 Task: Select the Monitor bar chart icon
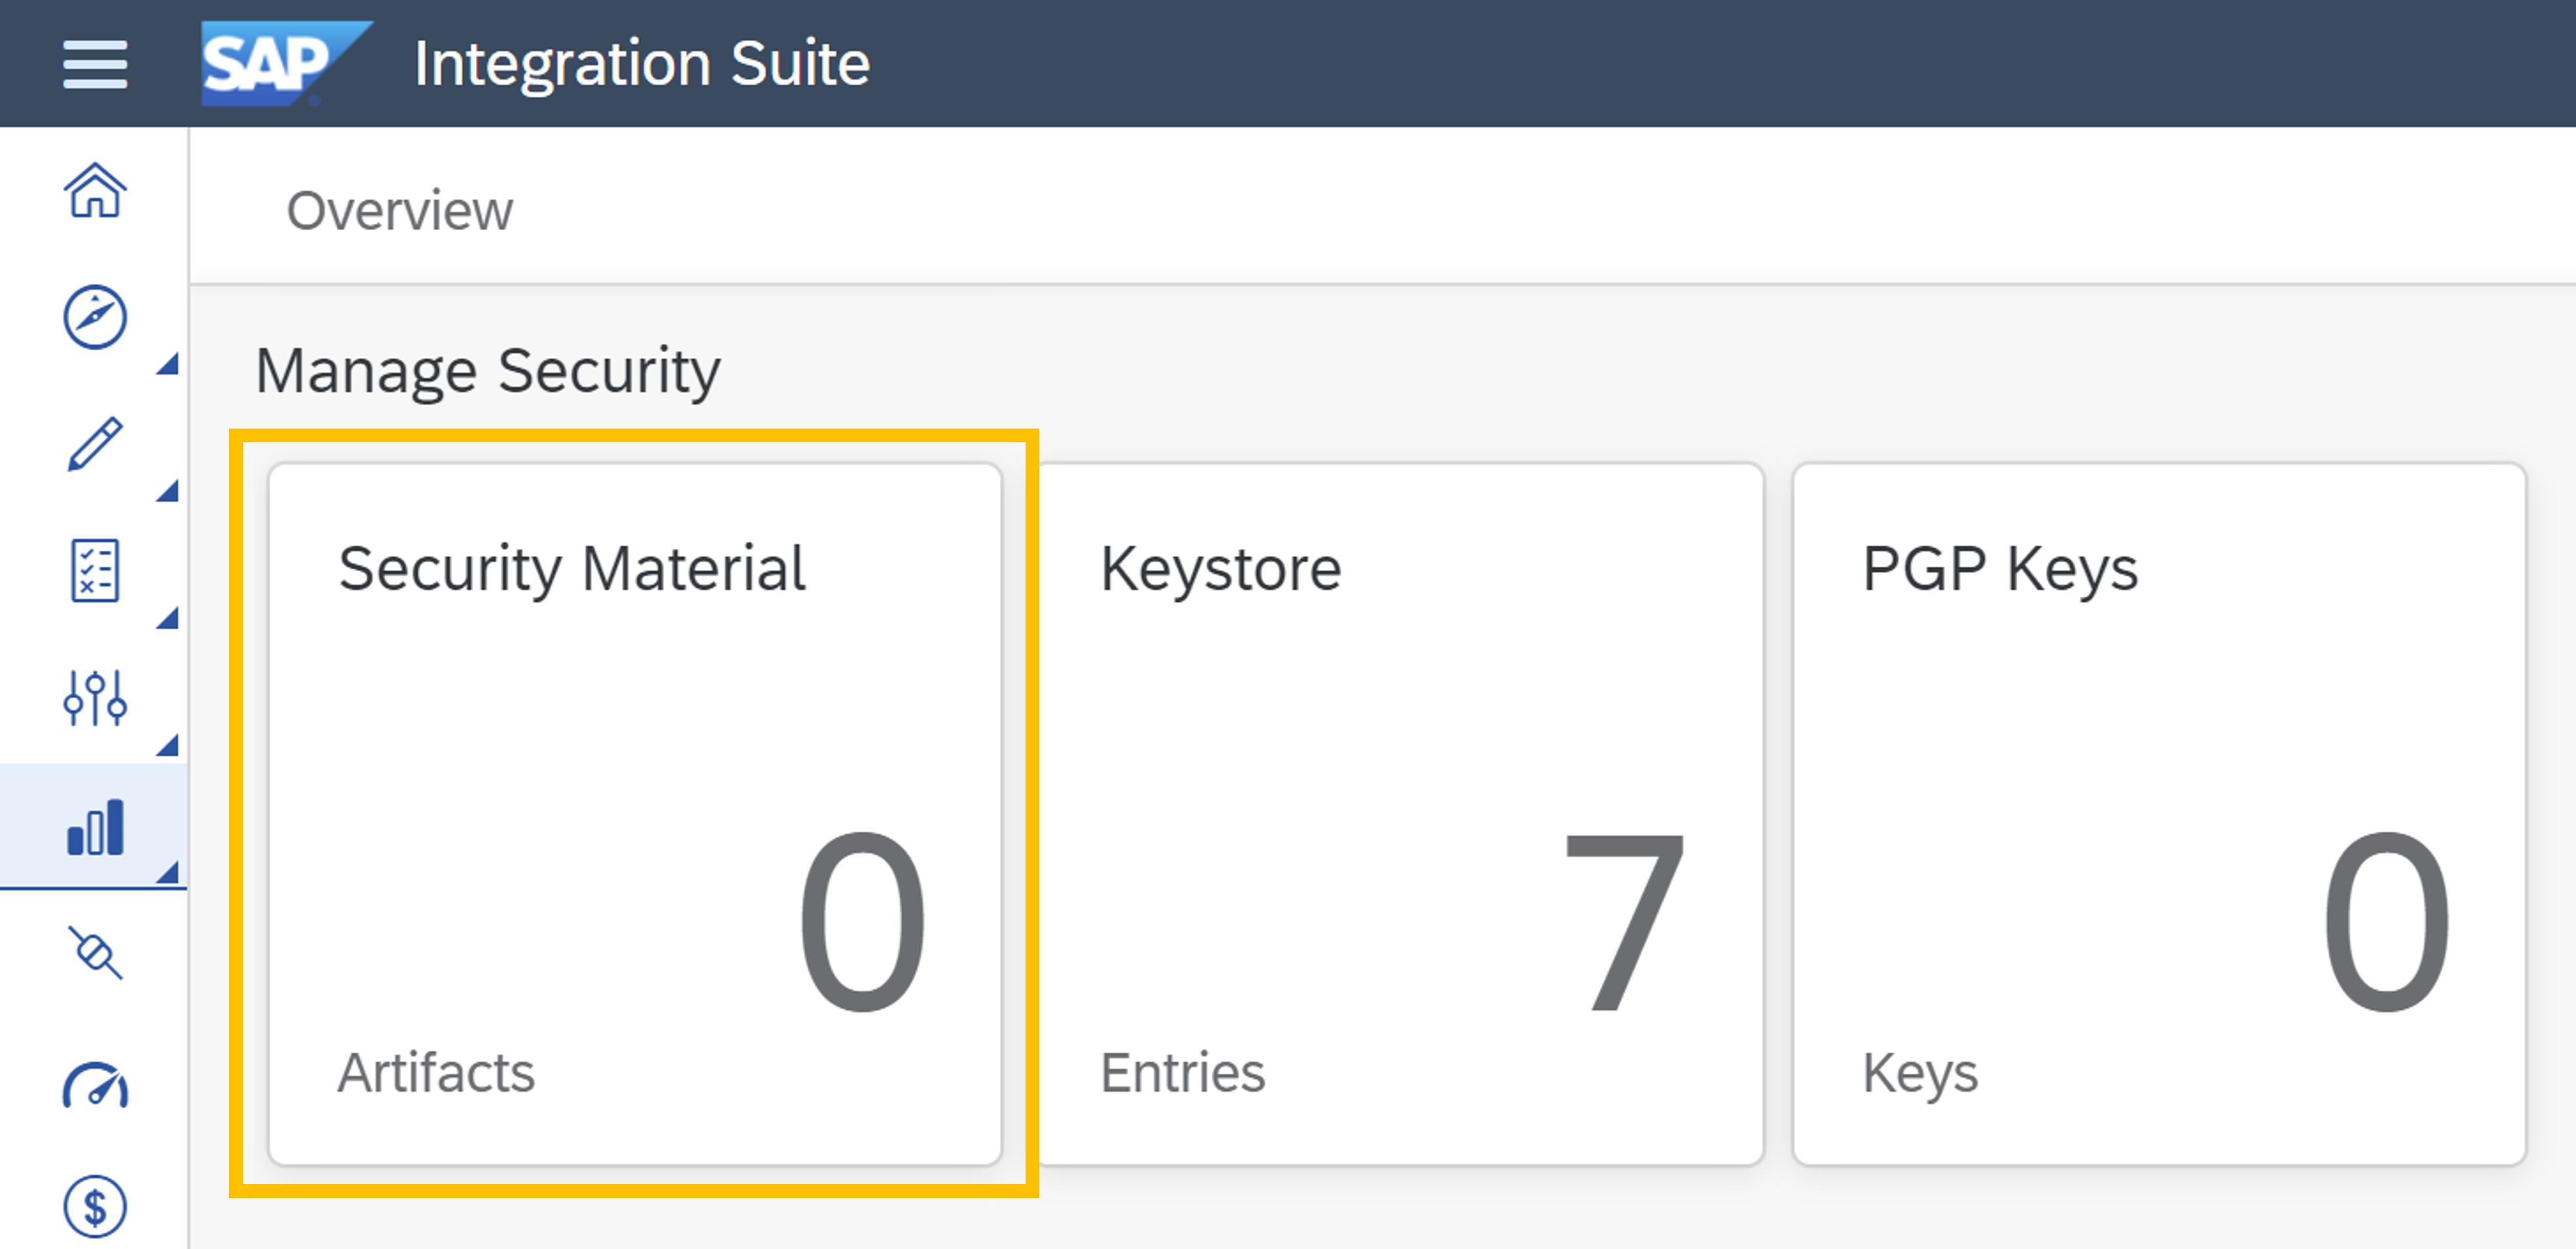95,827
